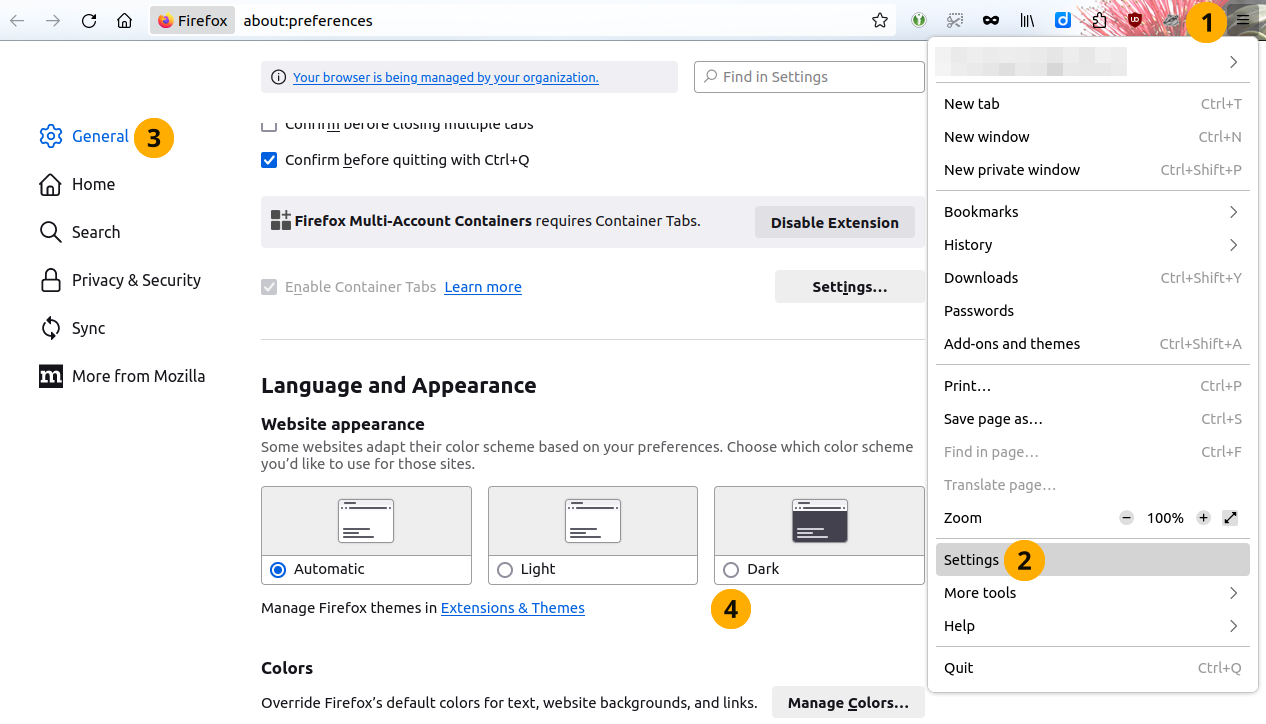Click the screenshot scissors icon
The width and height of the screenshot is (1266, 724).
point(955,20)
